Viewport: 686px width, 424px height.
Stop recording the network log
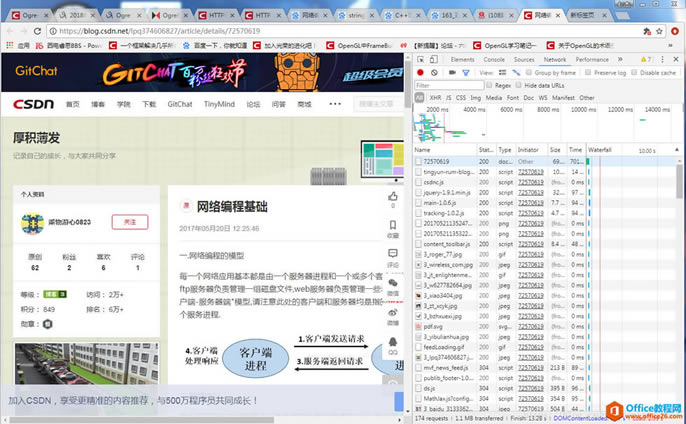click(420, 72)
